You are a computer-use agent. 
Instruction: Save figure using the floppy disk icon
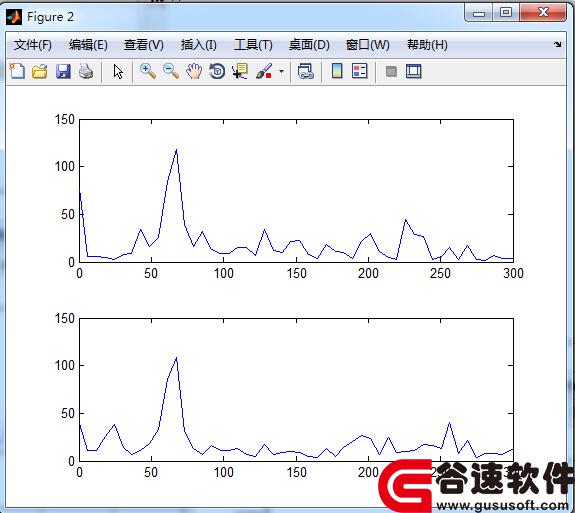[x=63, y=71]
